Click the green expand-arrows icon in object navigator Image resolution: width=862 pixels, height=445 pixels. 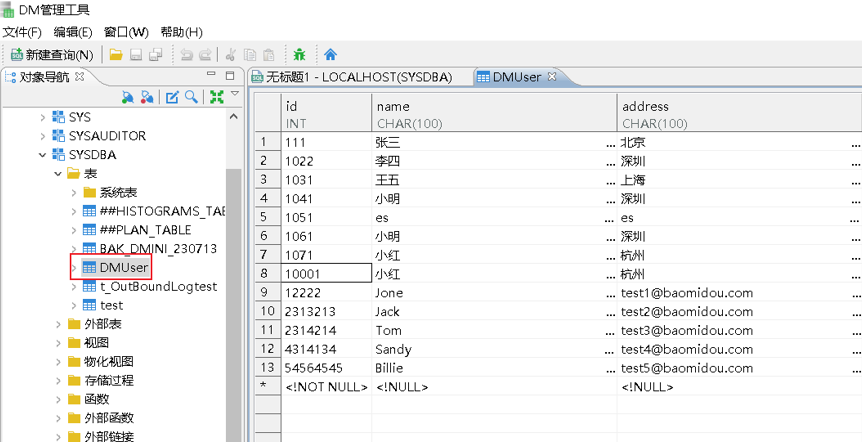click(x=216, y=97)
